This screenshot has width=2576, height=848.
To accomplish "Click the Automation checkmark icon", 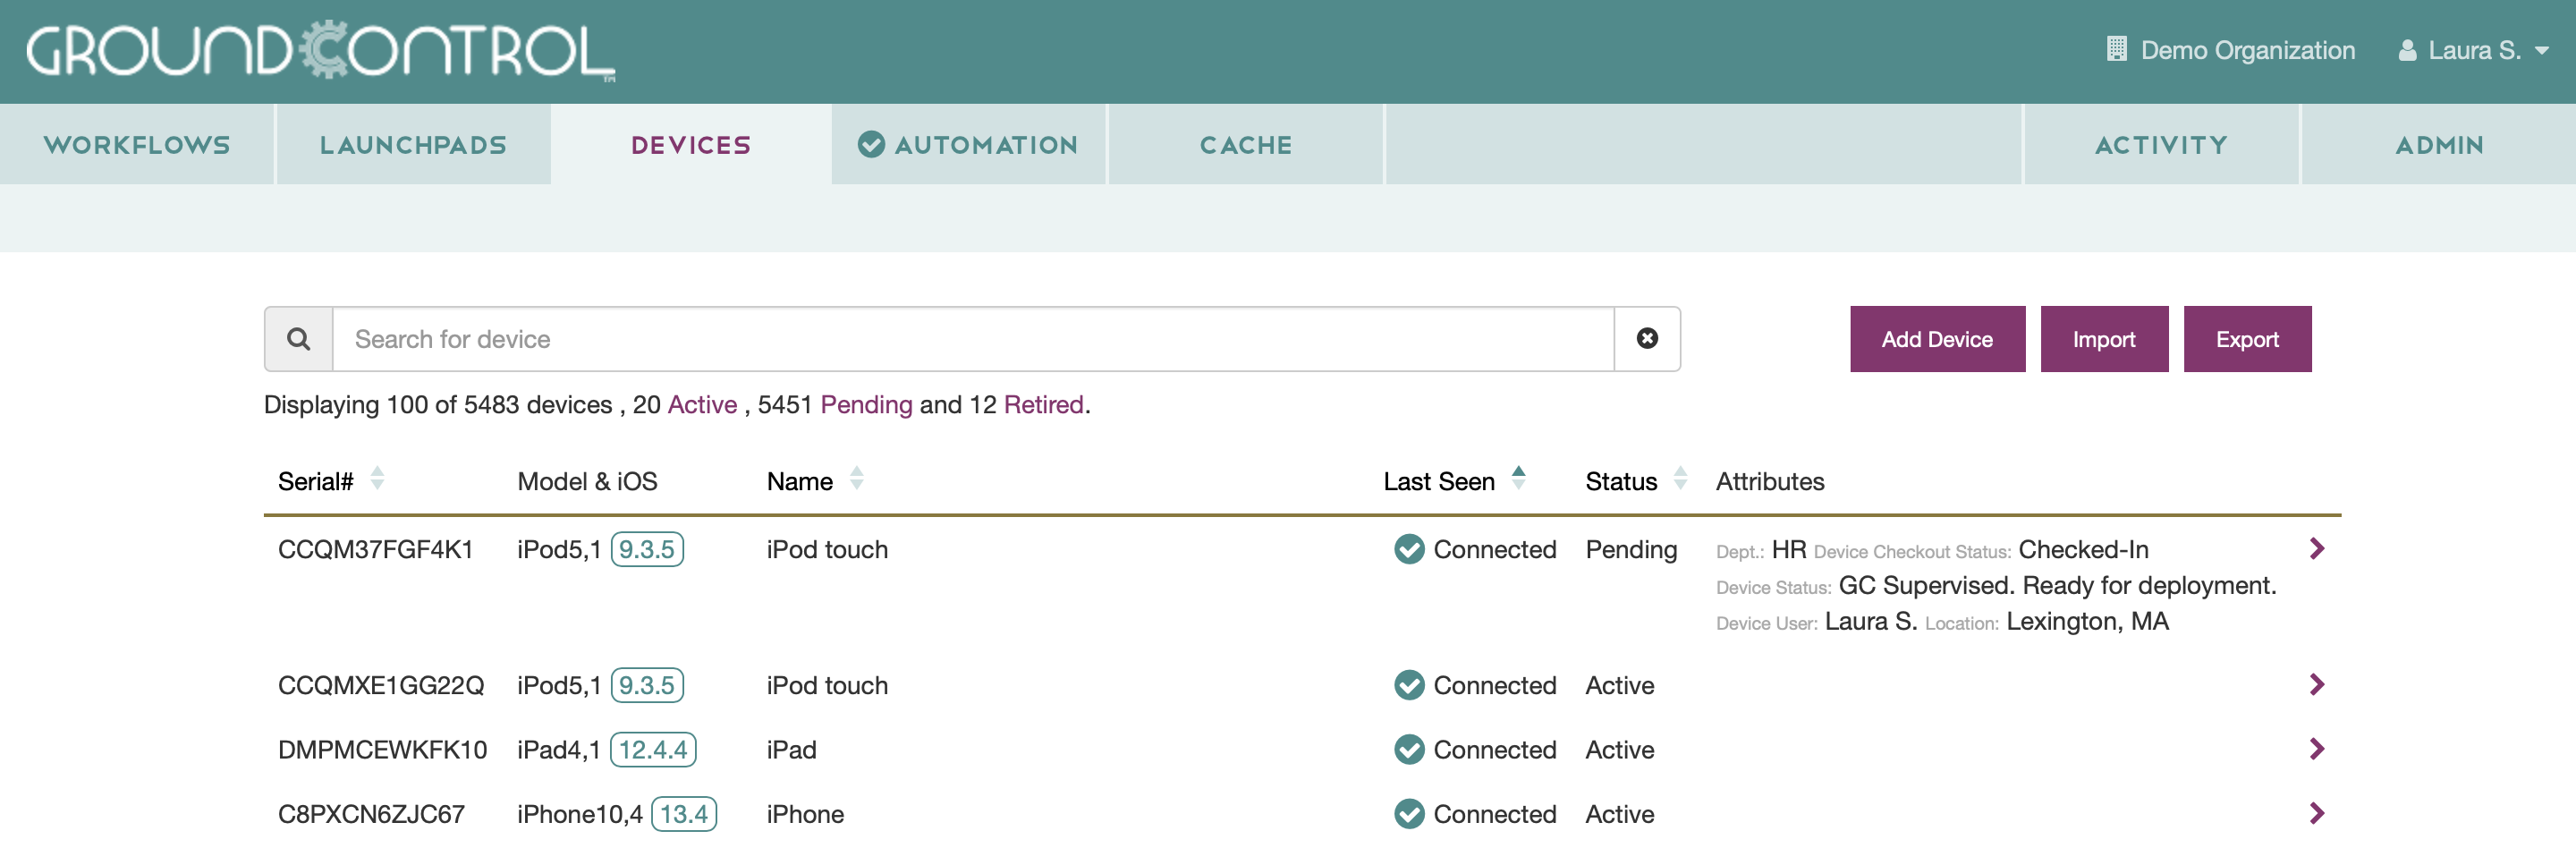I will tap(871, 145).
